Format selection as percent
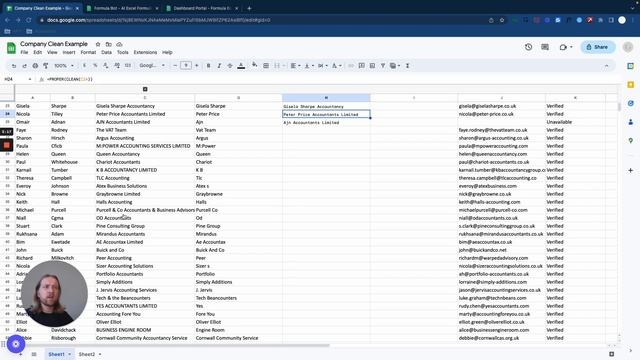Viewport: 640px width, 360px height. click(95, 66)
